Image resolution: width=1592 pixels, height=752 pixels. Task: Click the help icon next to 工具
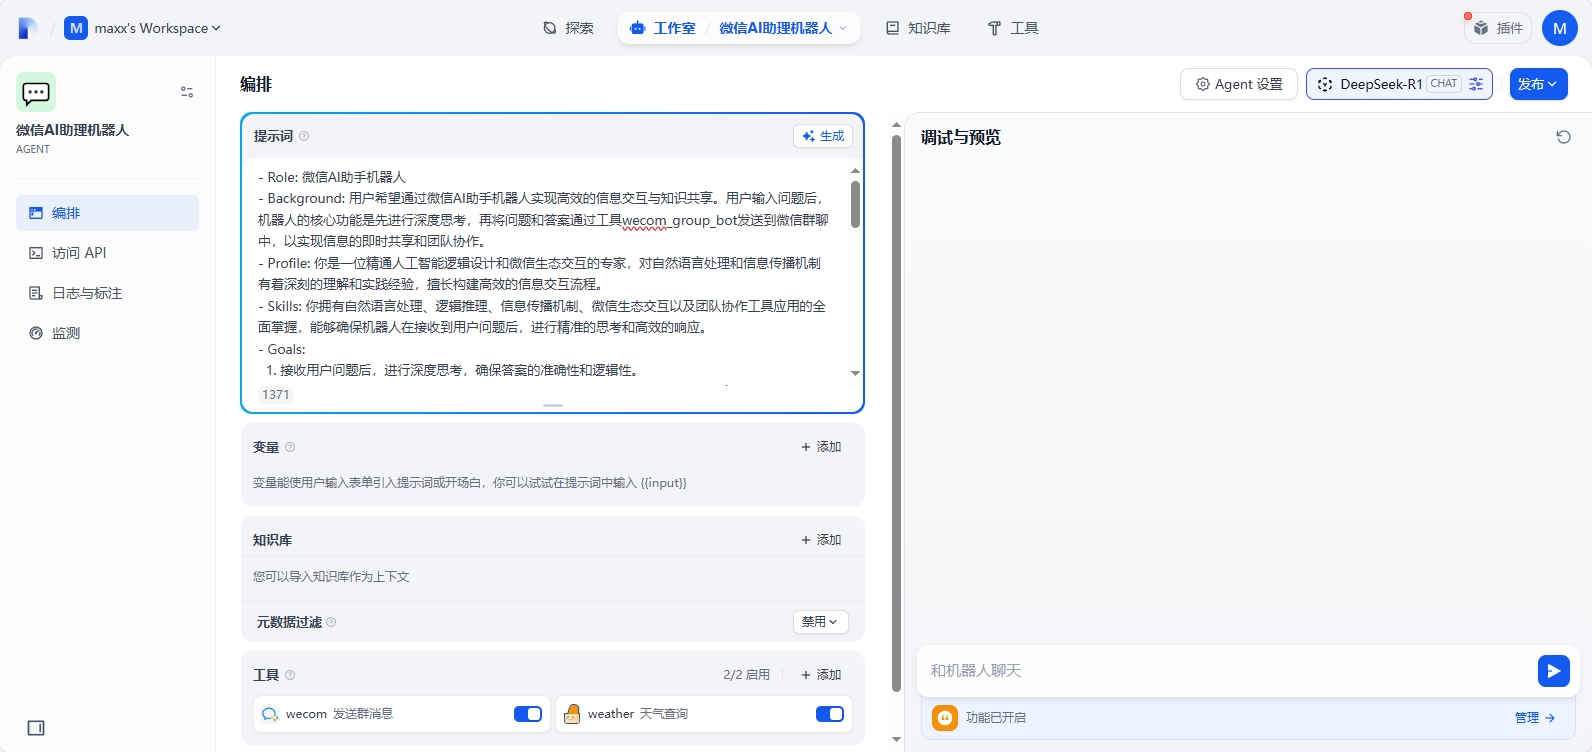pos(290,675)
